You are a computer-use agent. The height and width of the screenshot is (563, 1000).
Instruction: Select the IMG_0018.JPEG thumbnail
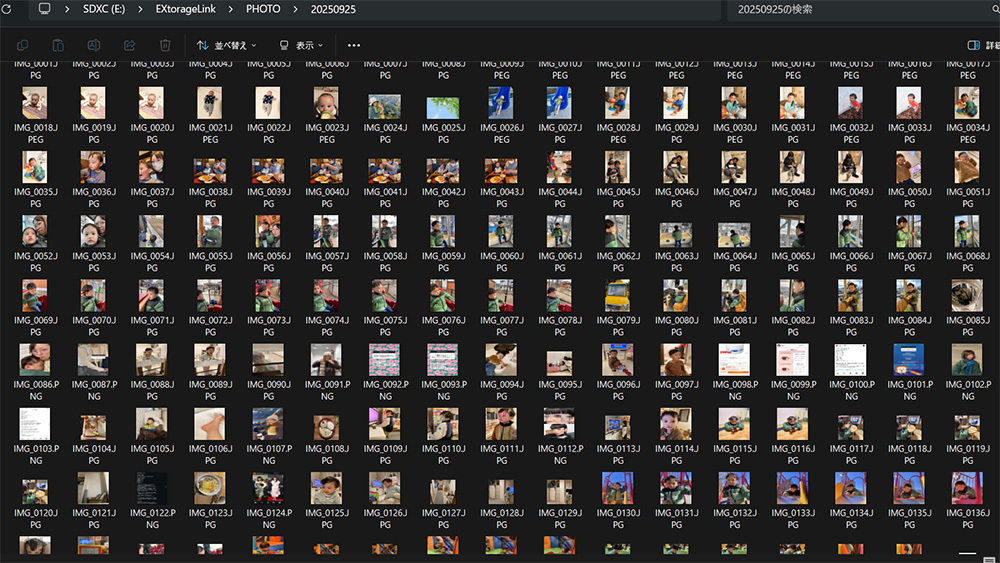[x=35, y=104]
